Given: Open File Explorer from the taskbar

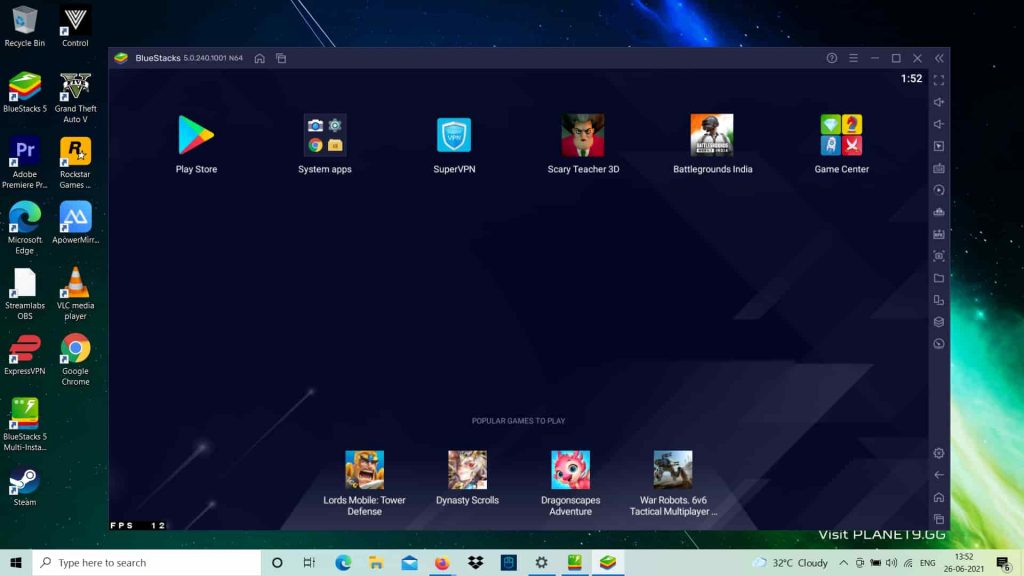Looking at the screenshot, I should 376,562.
